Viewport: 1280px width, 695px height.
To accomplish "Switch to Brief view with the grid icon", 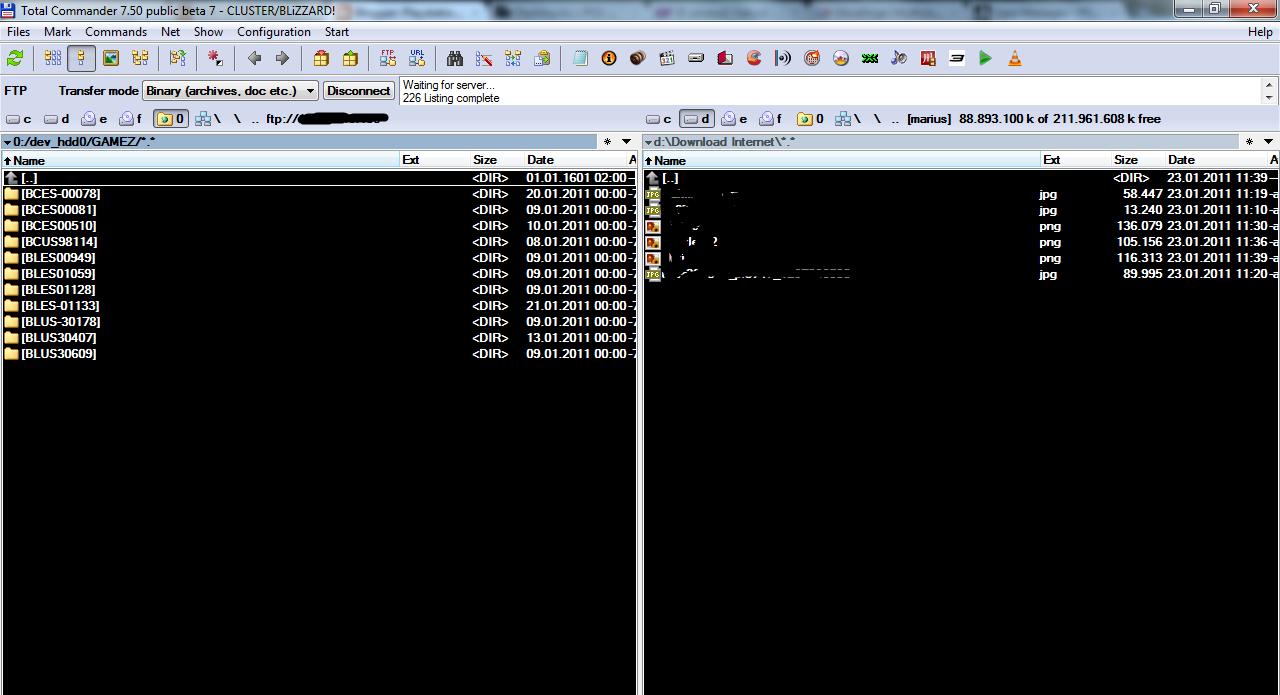I will click(53, 58).
